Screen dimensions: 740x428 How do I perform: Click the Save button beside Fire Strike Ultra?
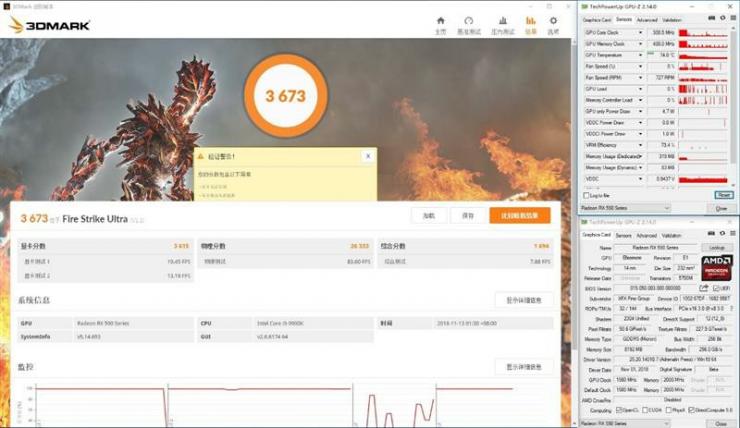[x=468, y=216]
